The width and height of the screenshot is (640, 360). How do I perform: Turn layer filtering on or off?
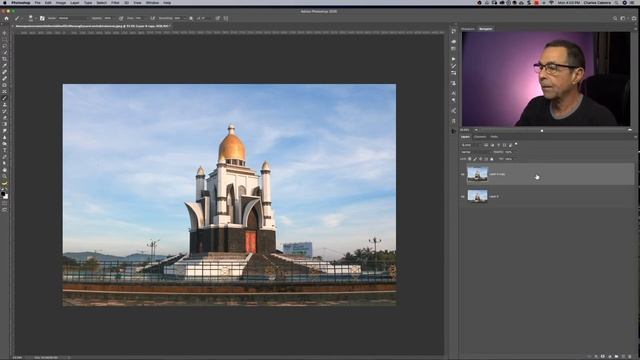pyautogui.click(x=516, y=144)
